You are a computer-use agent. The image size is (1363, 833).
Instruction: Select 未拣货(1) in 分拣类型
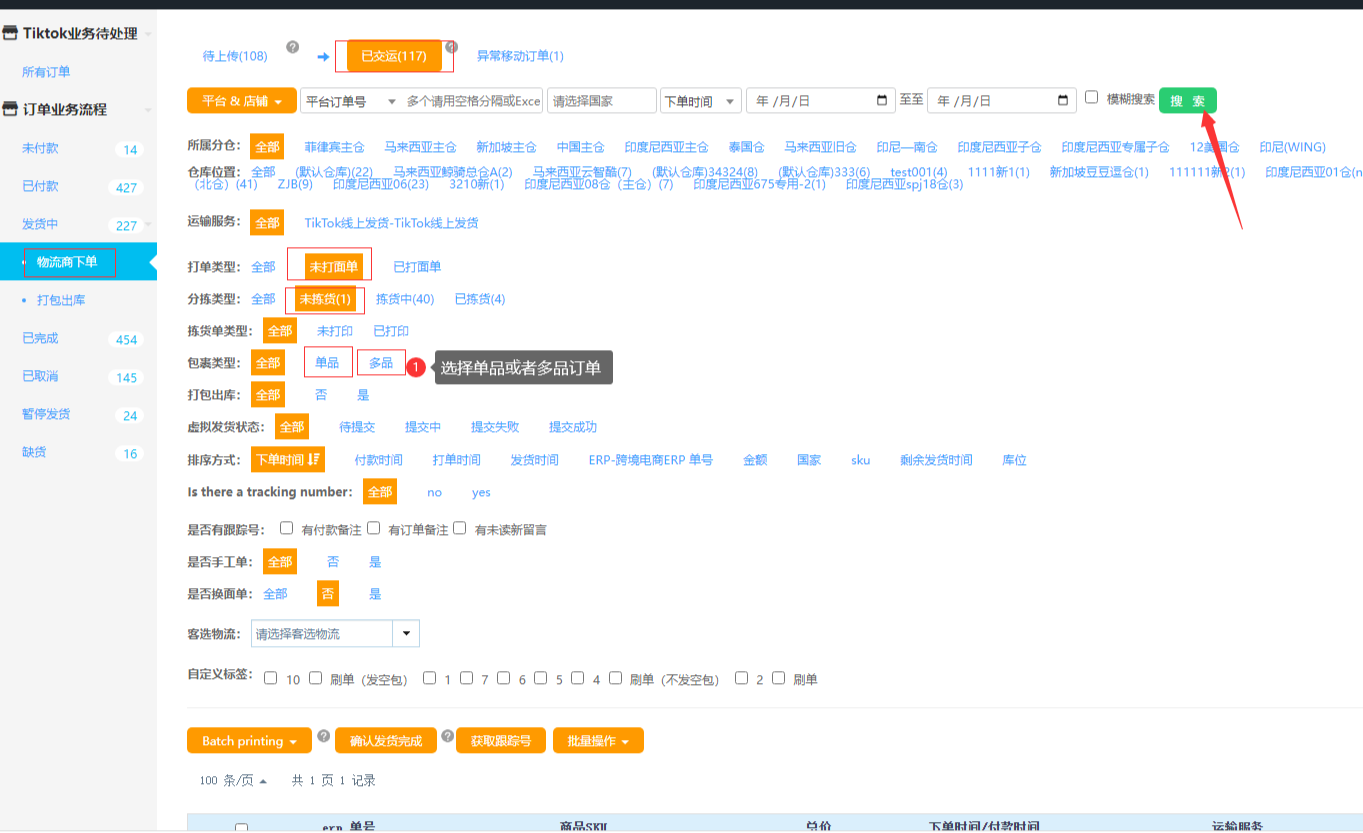[325, 299]
